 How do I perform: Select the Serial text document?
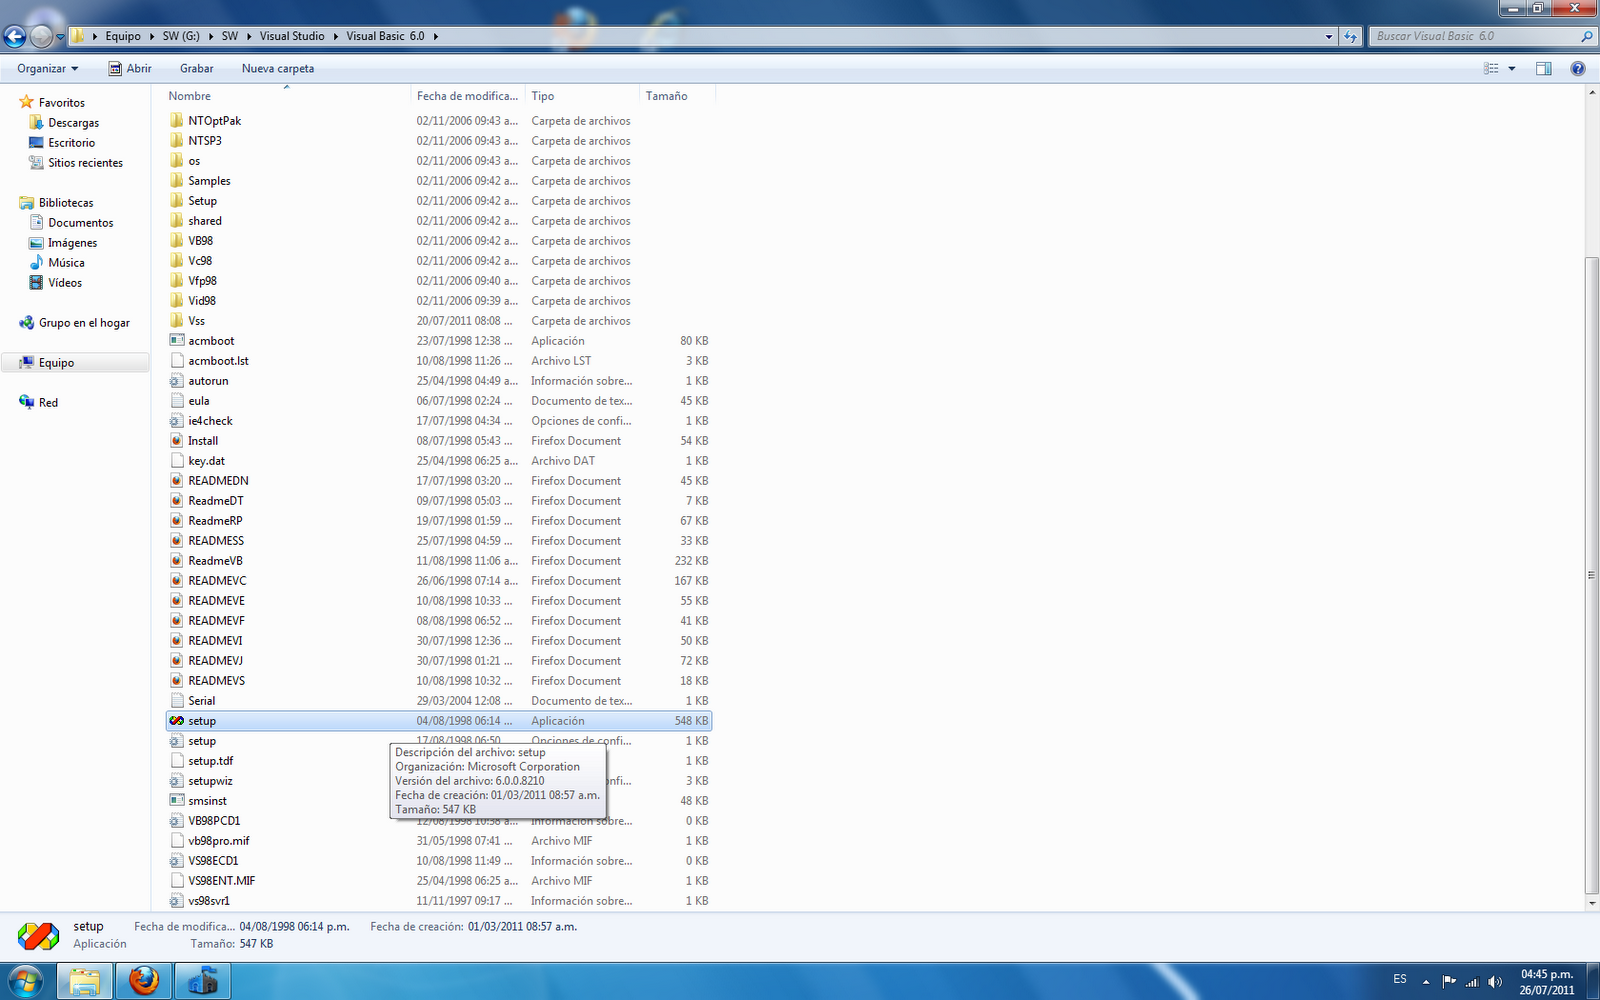pyautogui.click(x=201, y=701)
